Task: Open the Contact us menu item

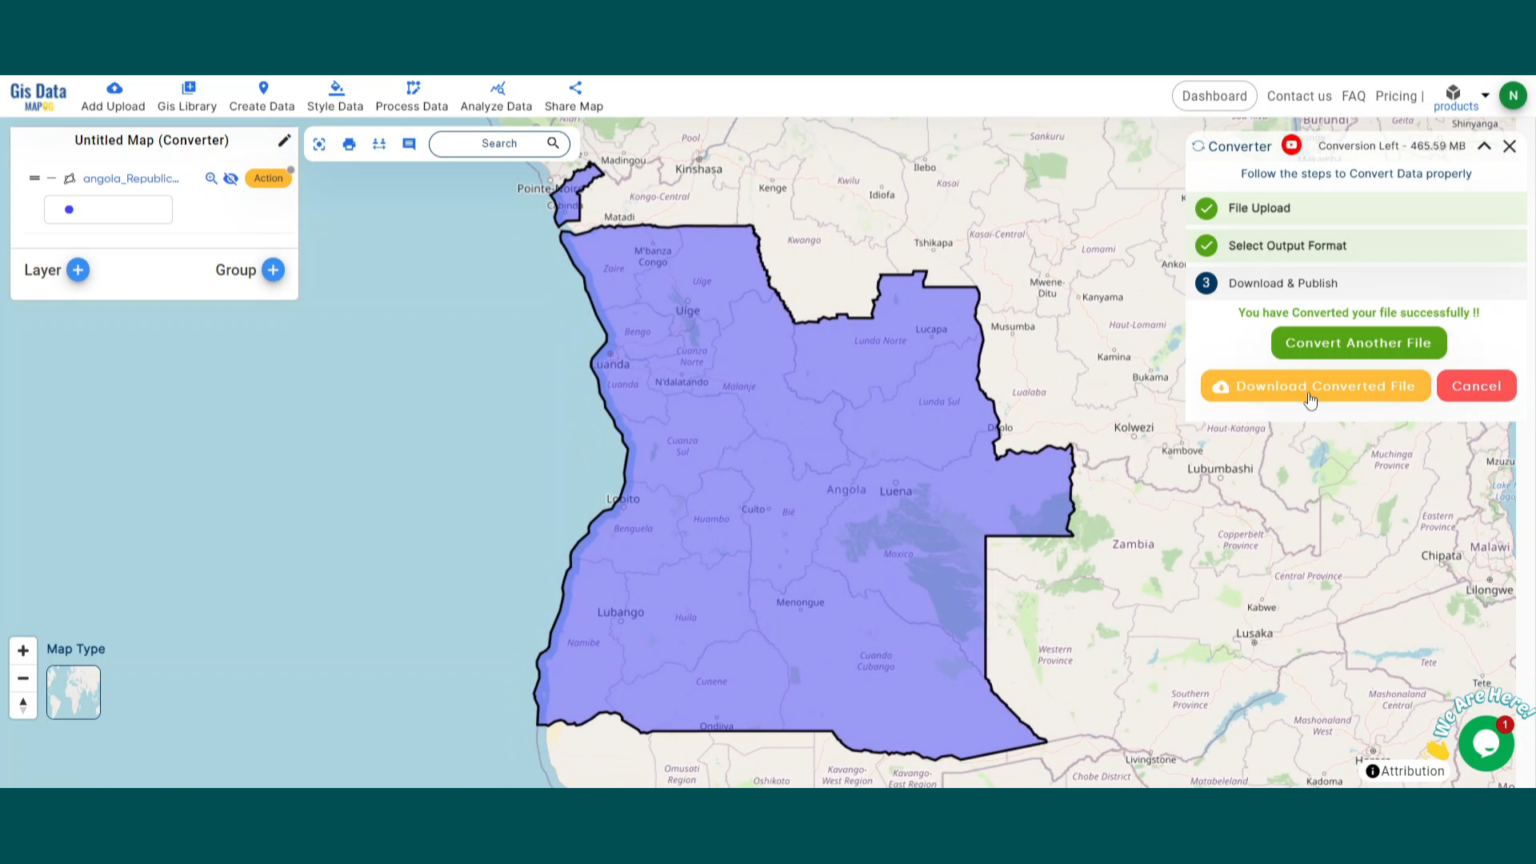Action: click(1299, 95)
